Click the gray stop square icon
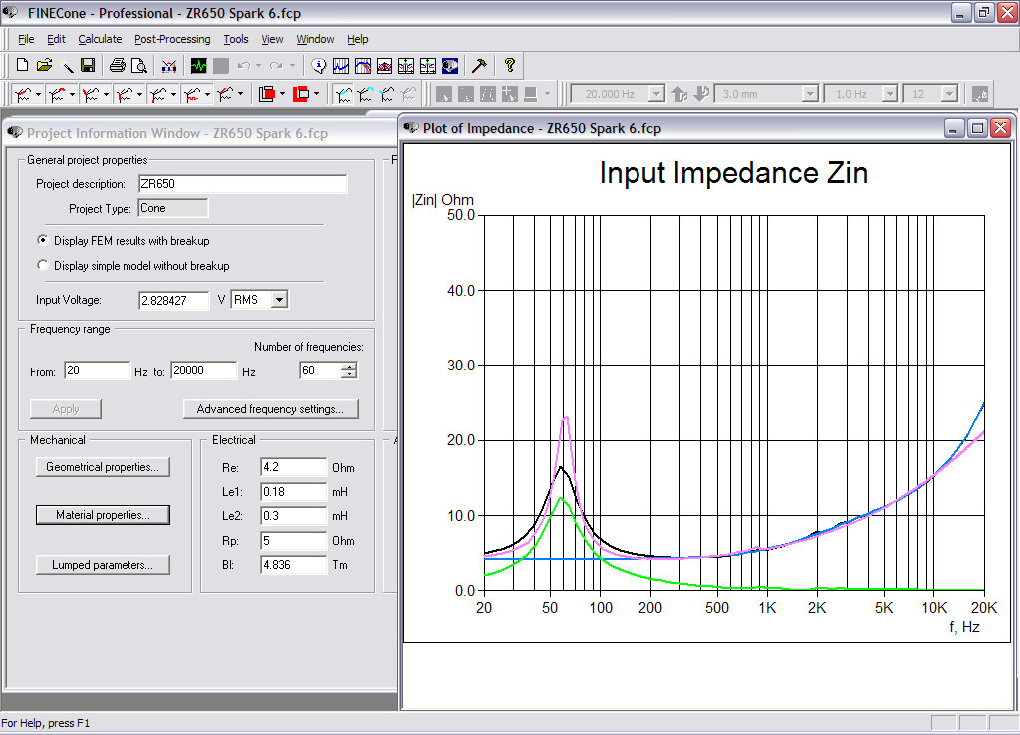 click(x=221, y=65)
